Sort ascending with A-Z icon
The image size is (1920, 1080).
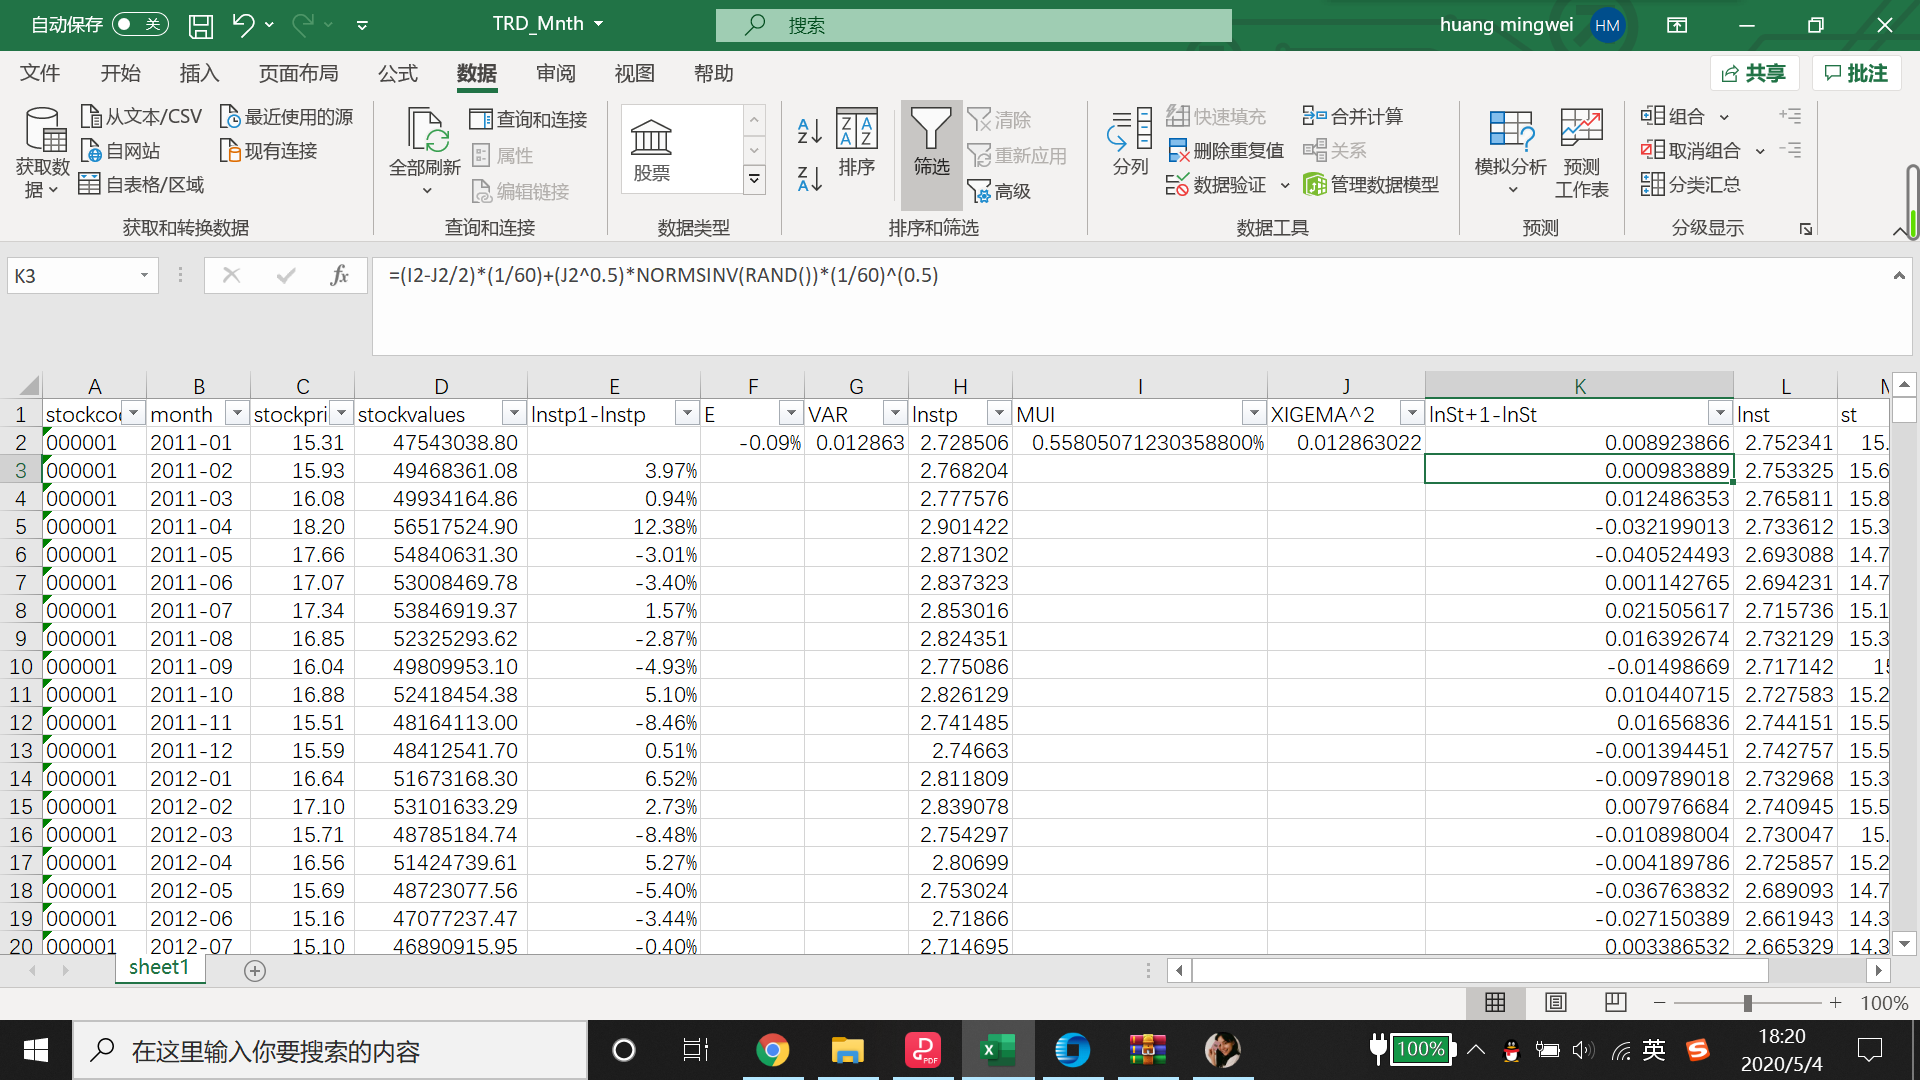tap(809, 130)
